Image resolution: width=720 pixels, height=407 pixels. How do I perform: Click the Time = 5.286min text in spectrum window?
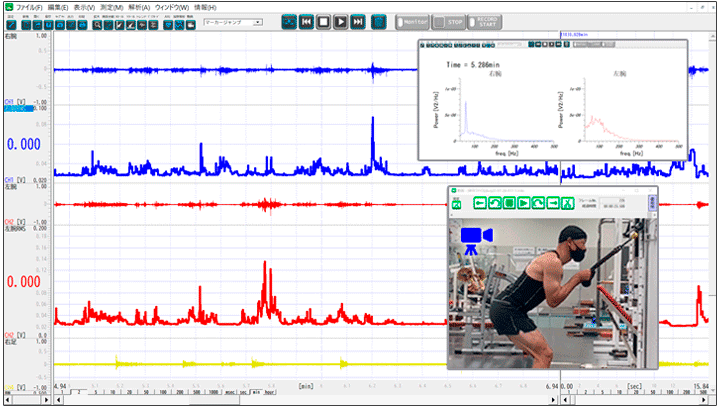coord(472,65)
